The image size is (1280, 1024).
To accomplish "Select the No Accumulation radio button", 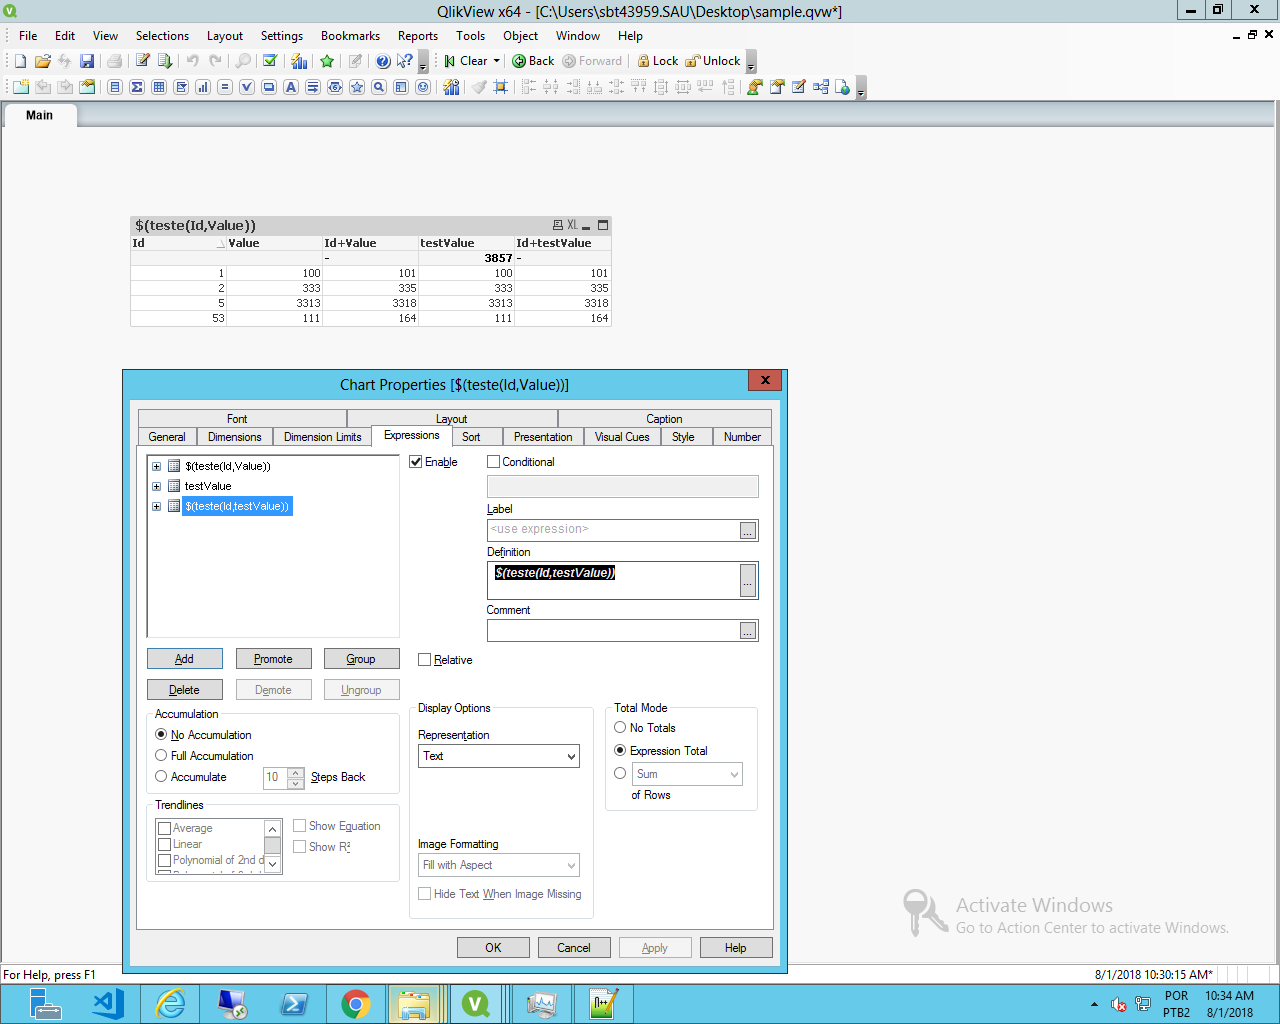I will pos(161,735).
